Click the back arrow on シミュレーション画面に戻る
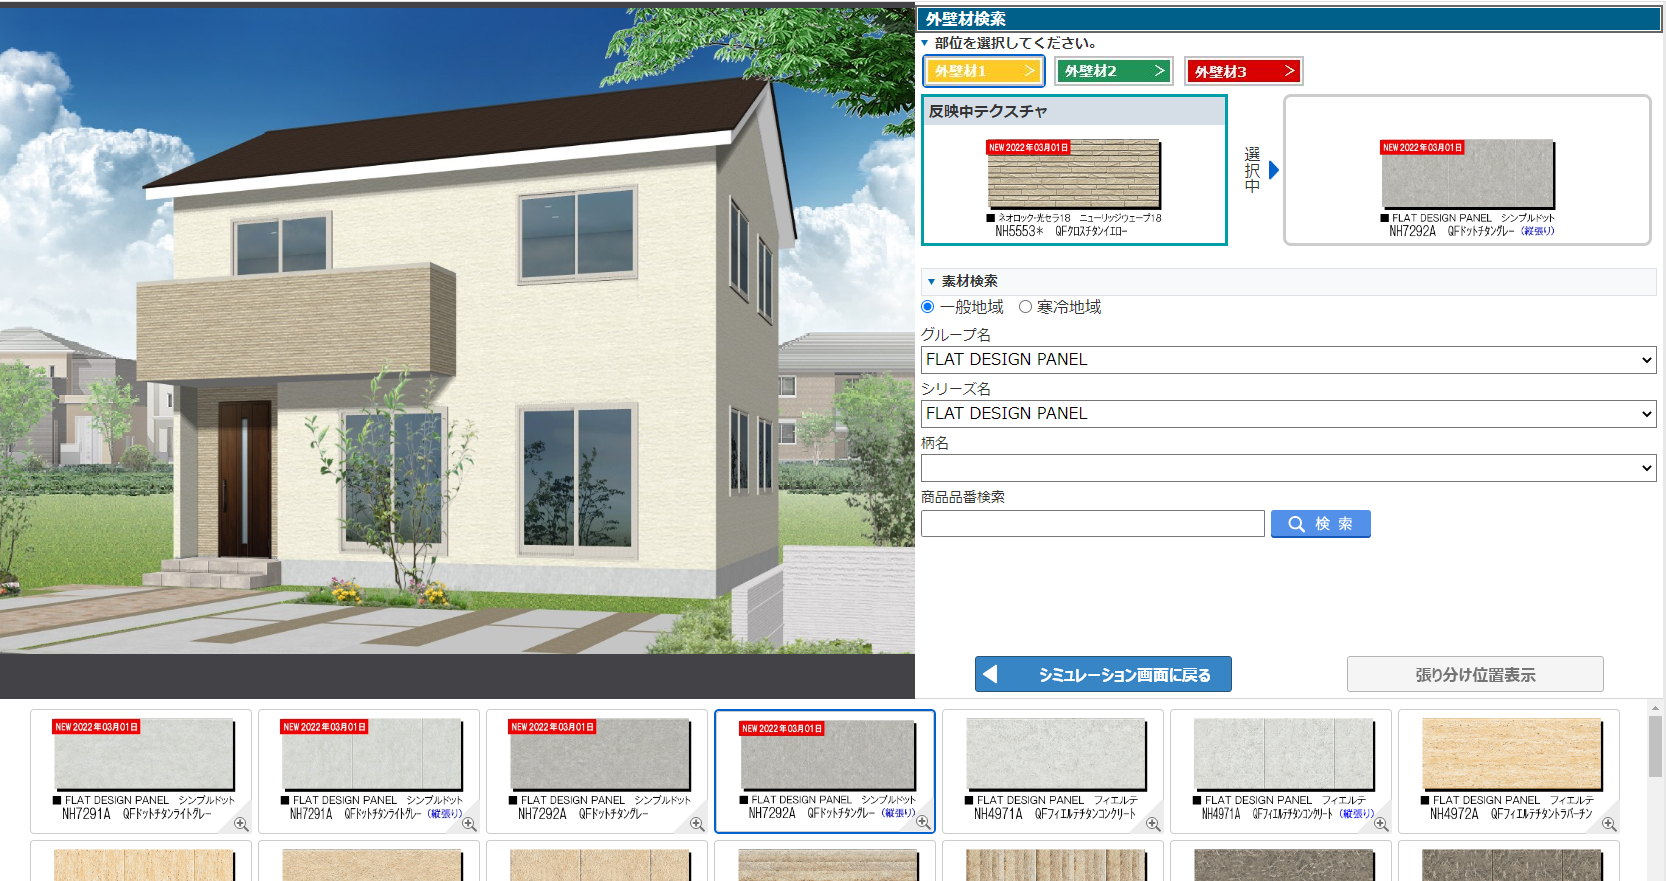Screen dimensions: 1666x881 tap(990, 674)
